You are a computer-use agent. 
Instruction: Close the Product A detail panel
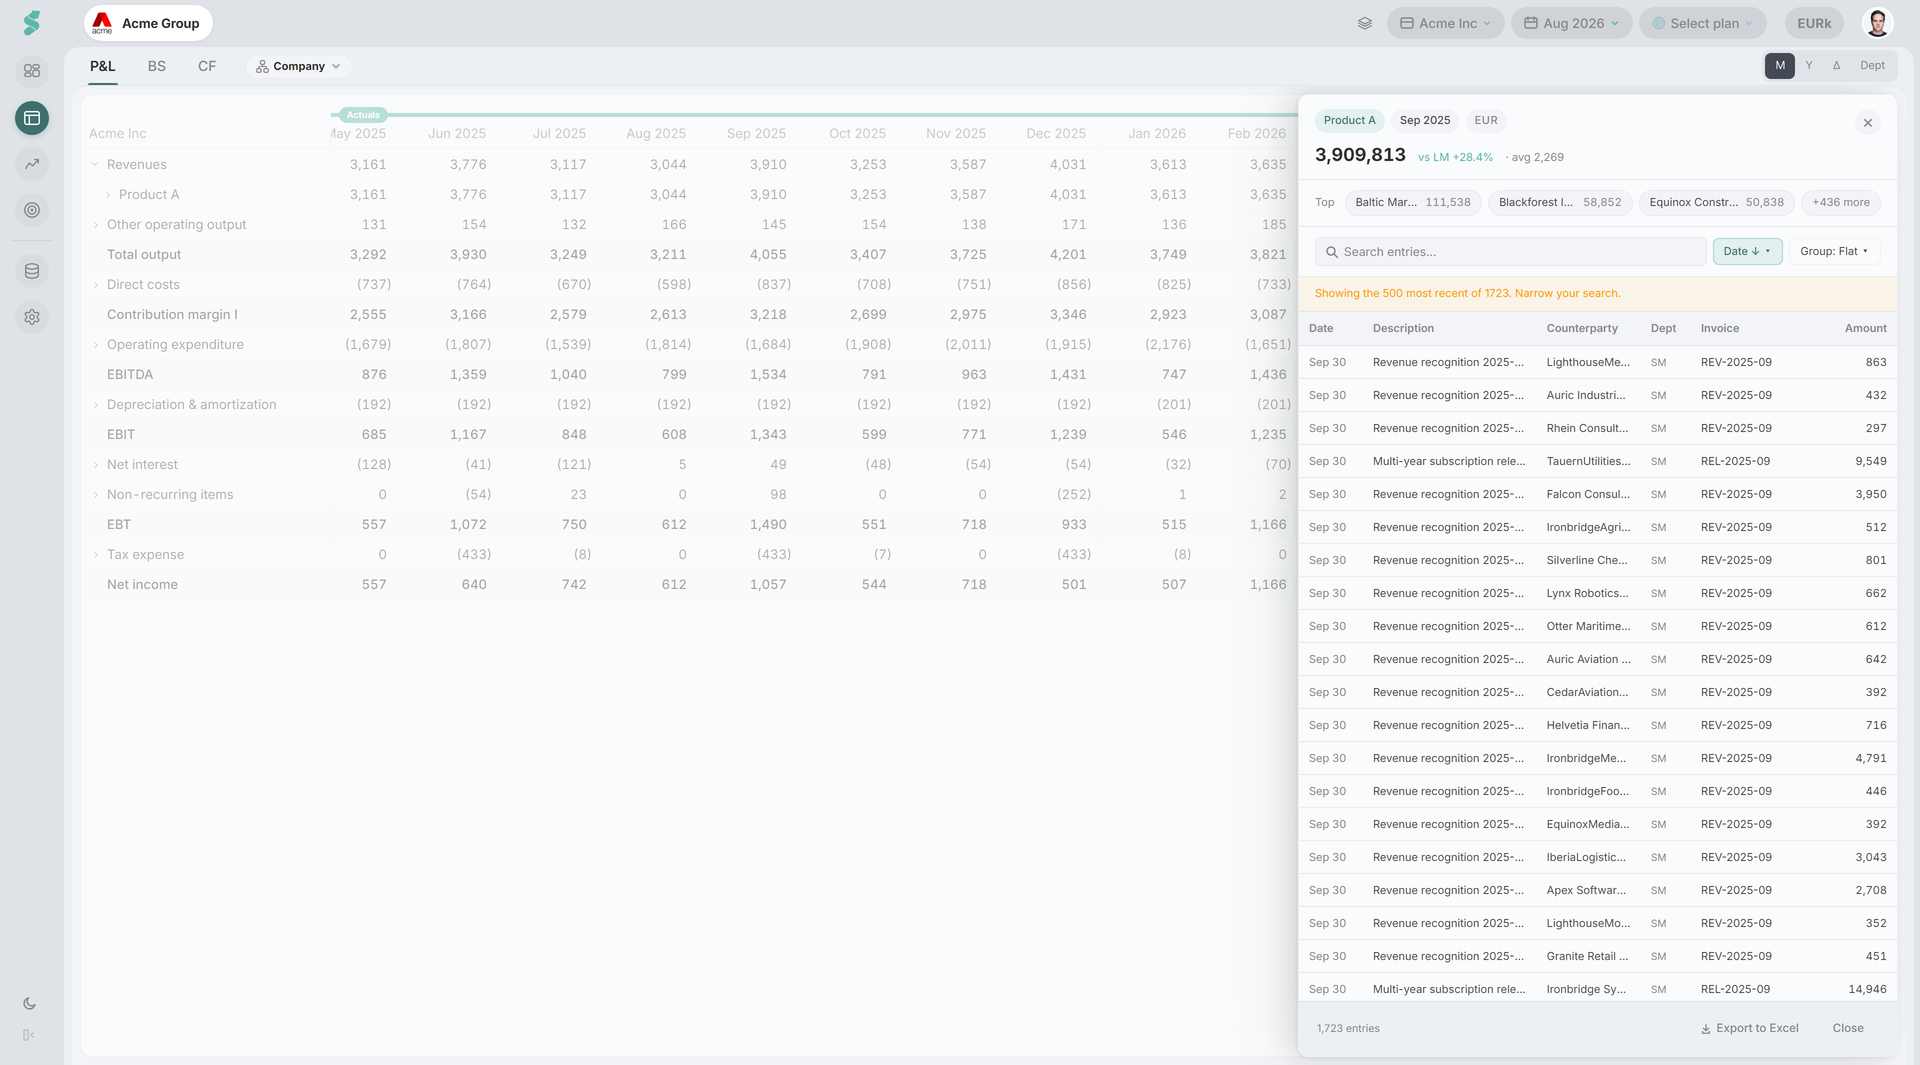(x=1867, y=123)
